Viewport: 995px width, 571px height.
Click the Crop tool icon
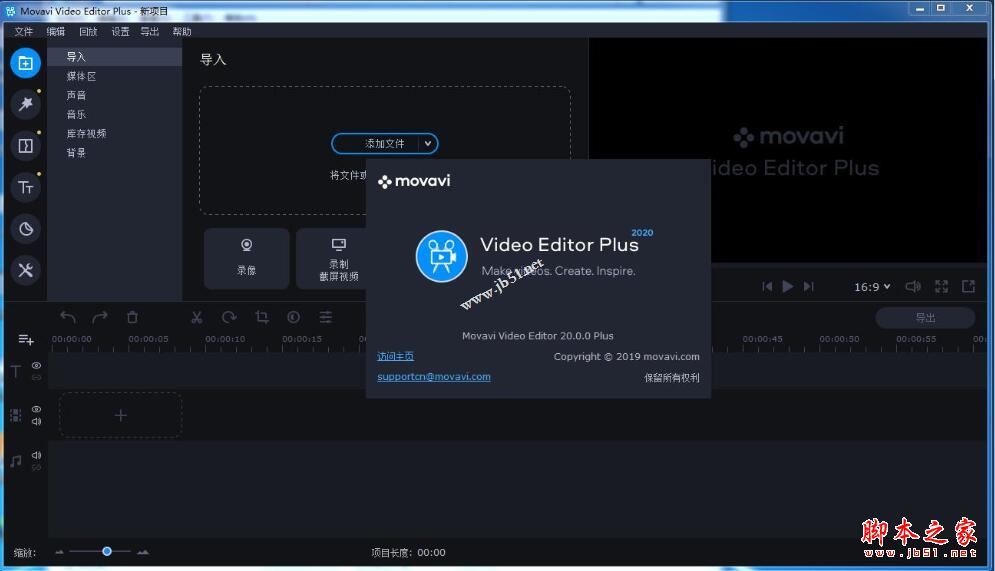261,317
